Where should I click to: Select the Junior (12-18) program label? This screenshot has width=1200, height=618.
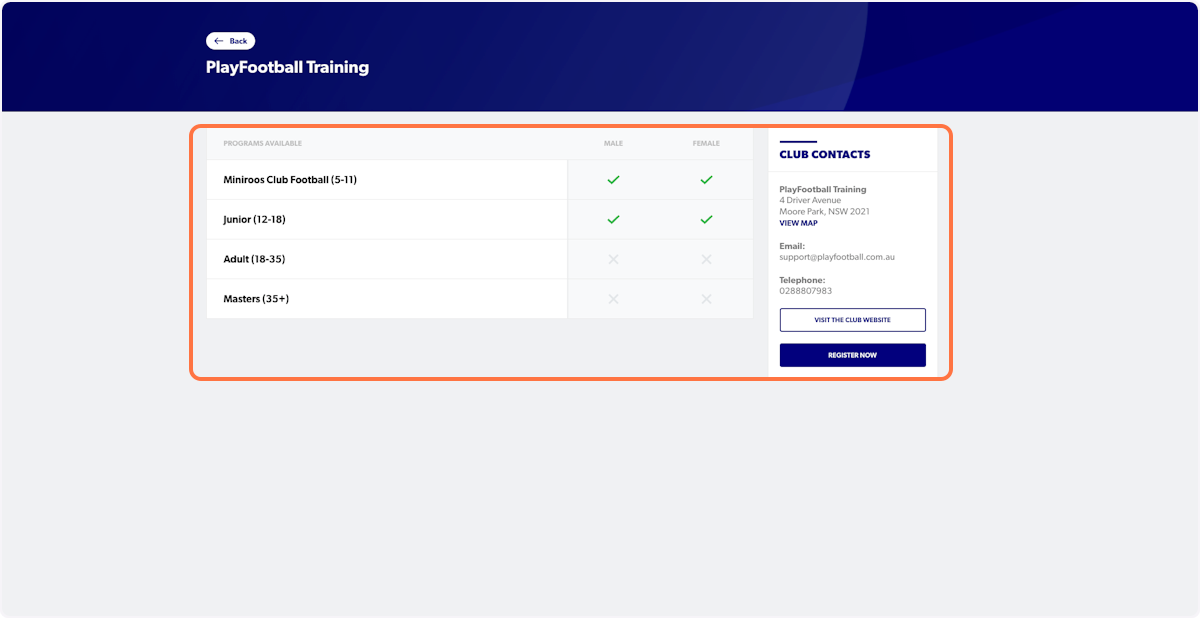click(x=254, y=219)
